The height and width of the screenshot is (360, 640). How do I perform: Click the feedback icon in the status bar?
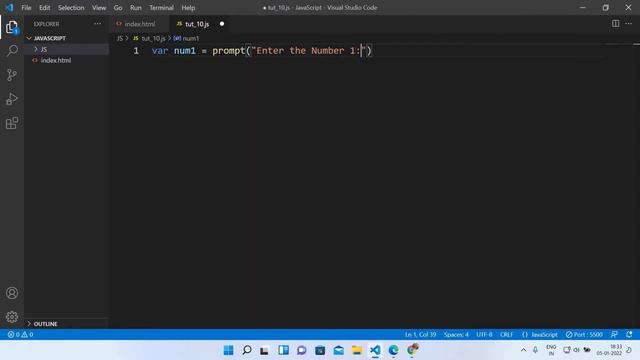614,334
